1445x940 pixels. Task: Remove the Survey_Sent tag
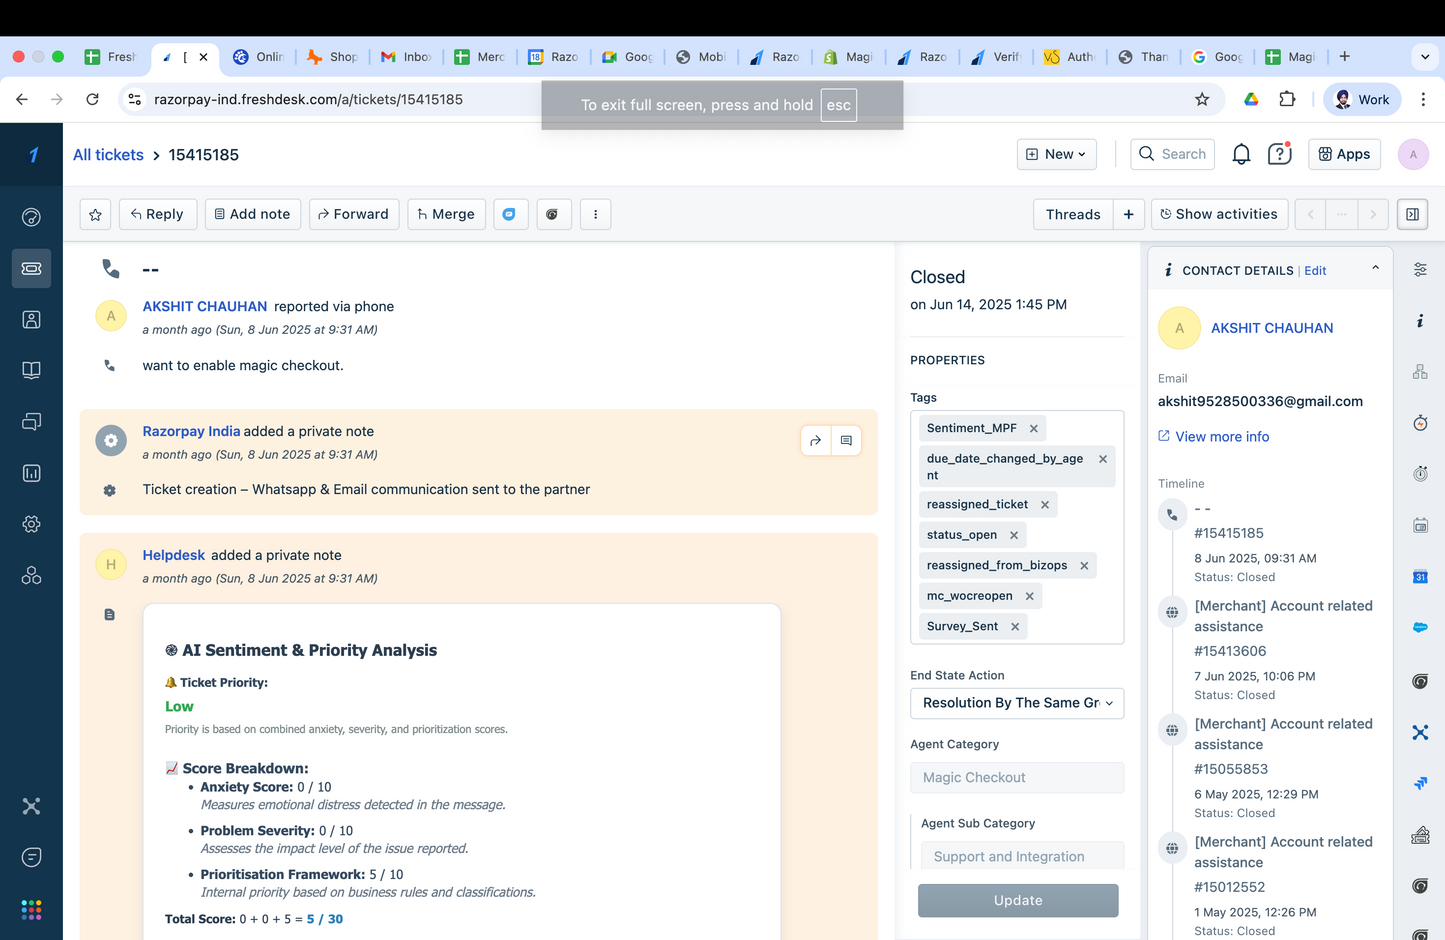tap(1015, 627)
